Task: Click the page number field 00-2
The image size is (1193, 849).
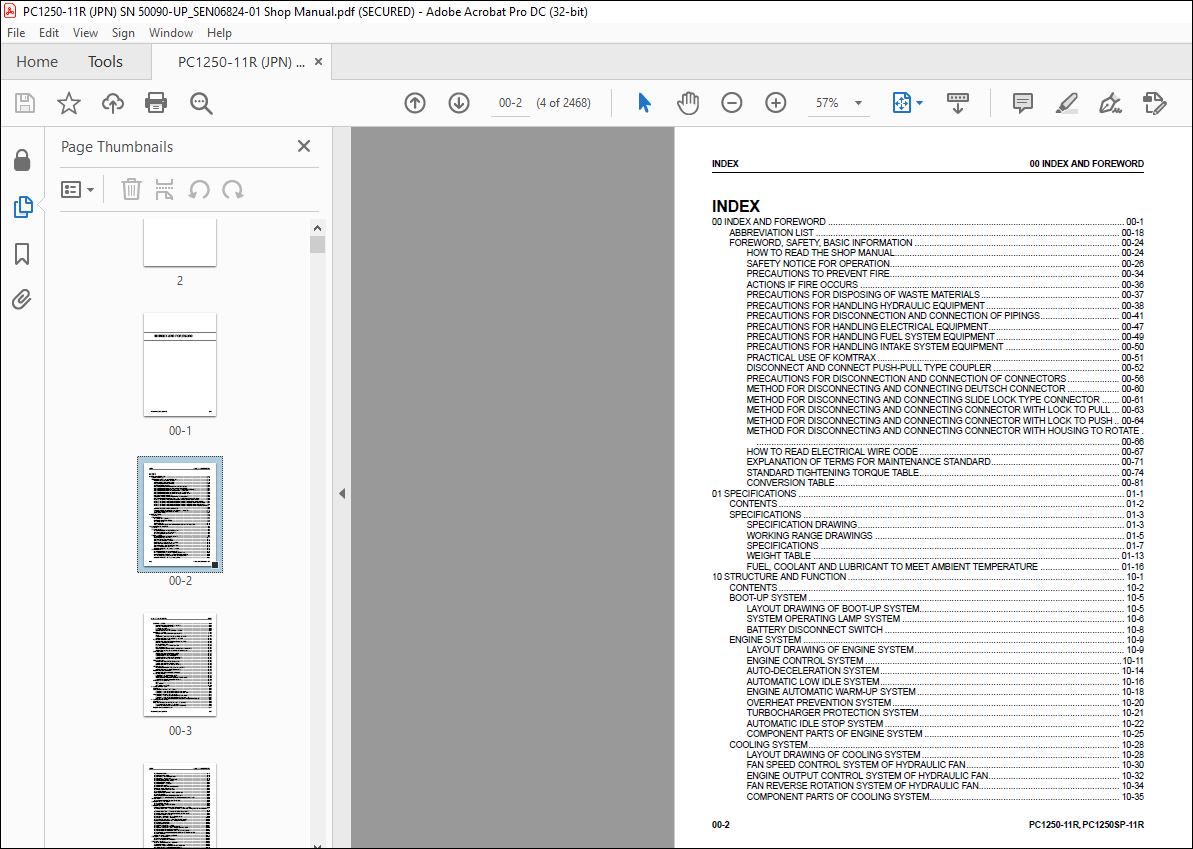Action: click(x=510, y=103)
